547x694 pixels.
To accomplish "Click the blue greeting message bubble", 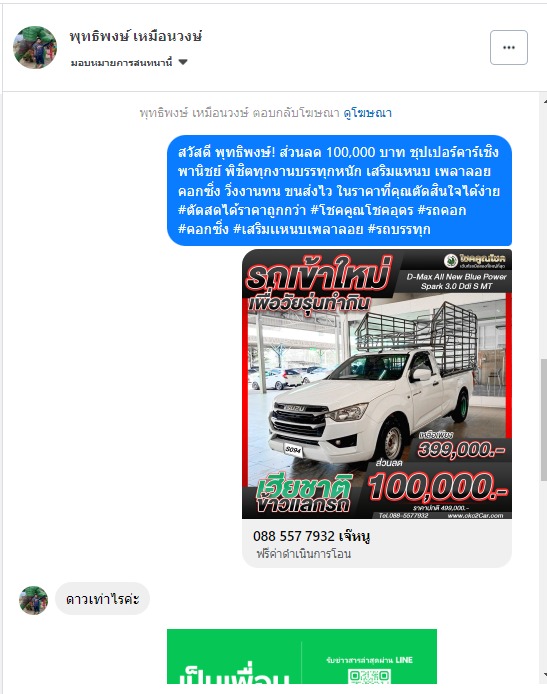I will pyautogui.click(x=339, y=190).
